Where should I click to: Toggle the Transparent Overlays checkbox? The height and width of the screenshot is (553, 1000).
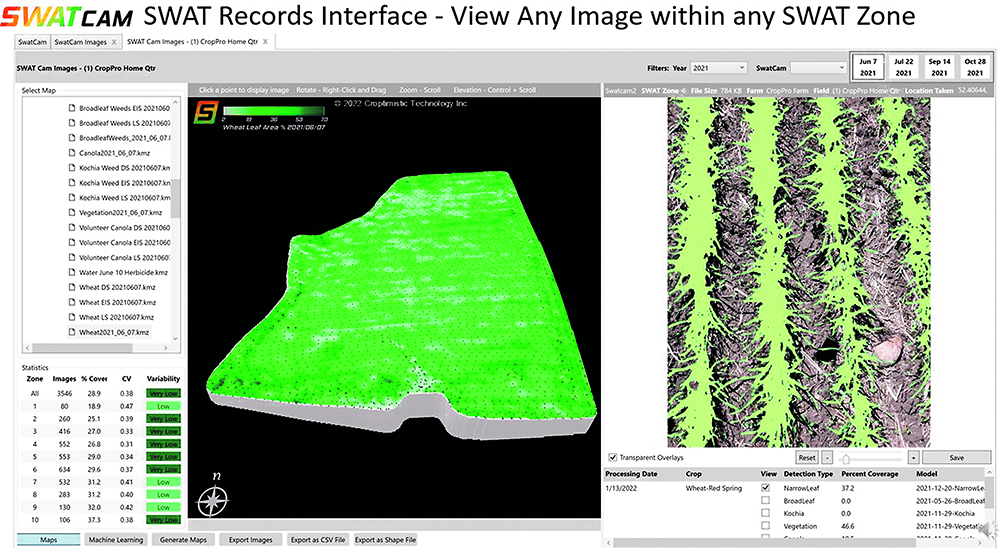tap(613, 457)
